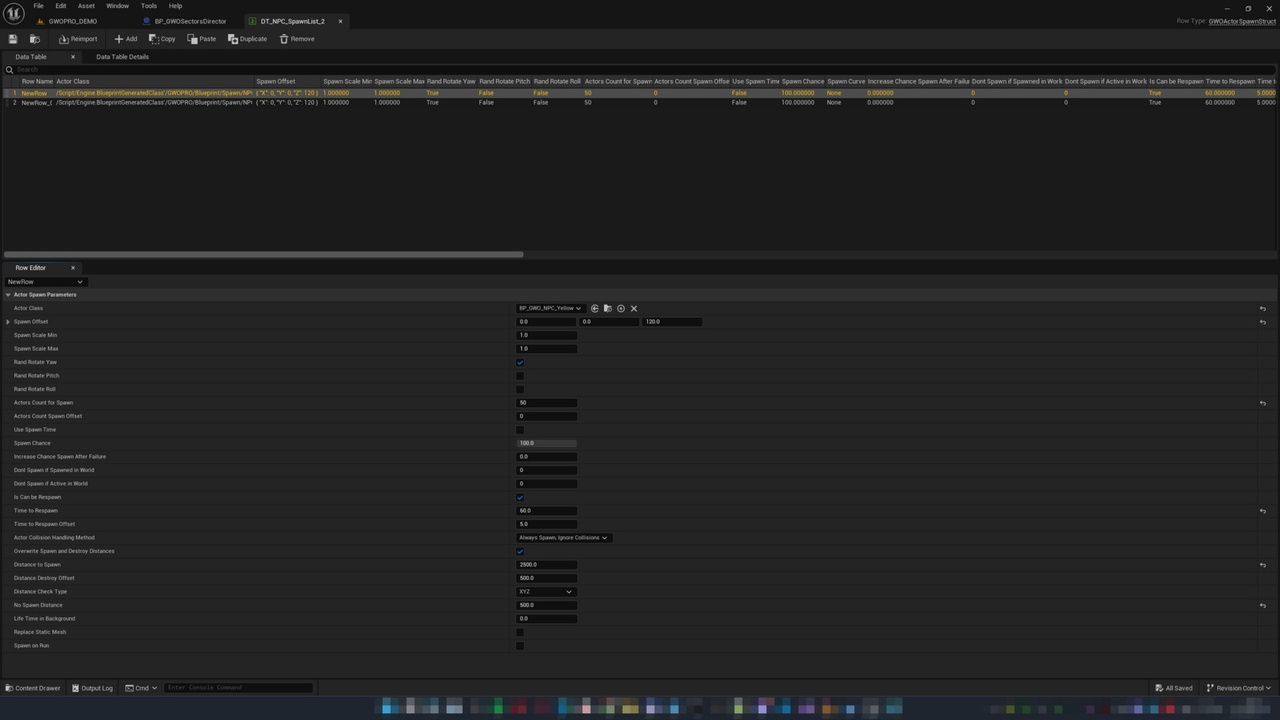Copy the selected row
This screenshot has width=1280, height=720.
tap(162, 39)
